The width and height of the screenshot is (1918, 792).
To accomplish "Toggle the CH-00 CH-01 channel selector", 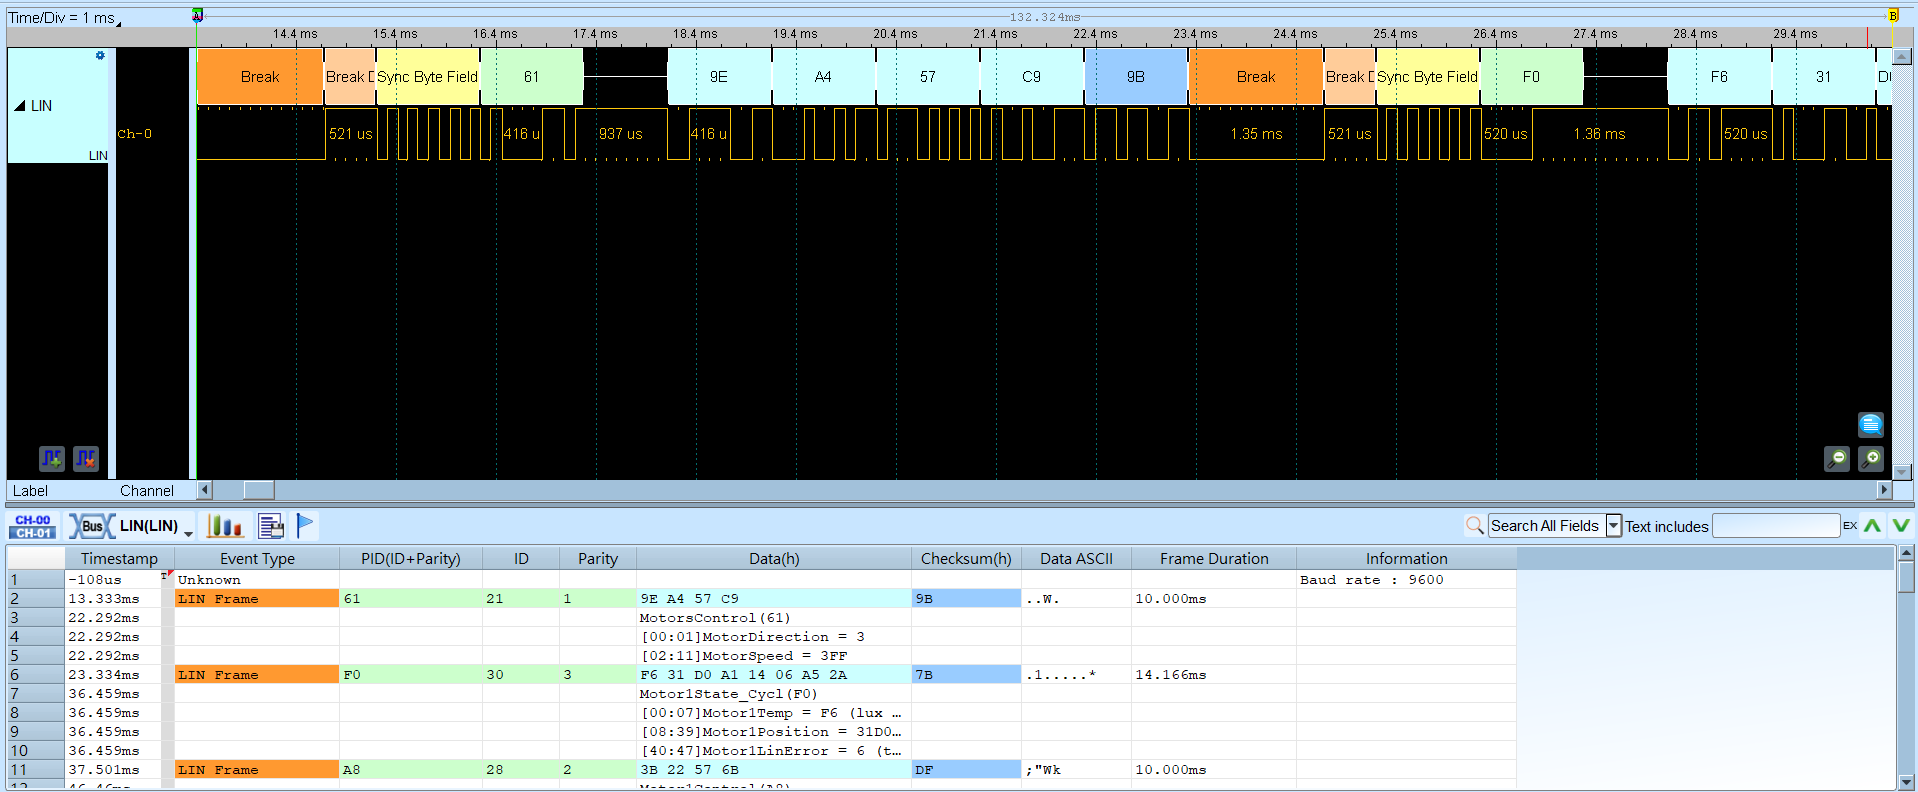I will coord(33,527).
